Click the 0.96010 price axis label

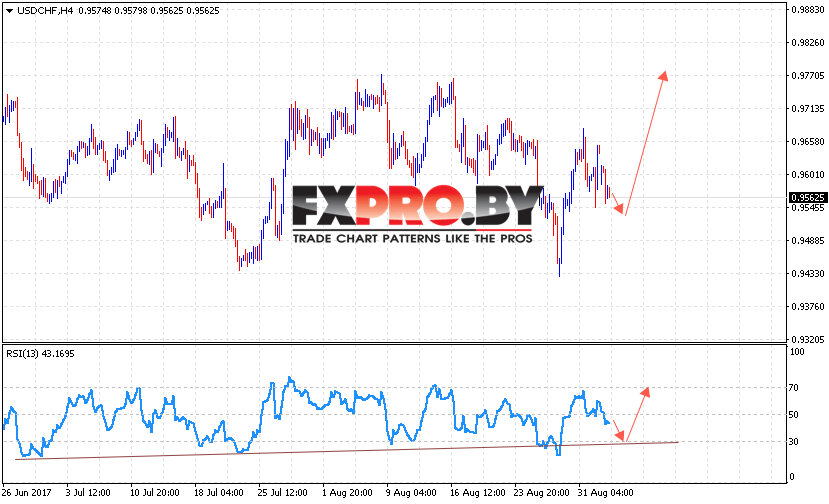tap(807, 175)
